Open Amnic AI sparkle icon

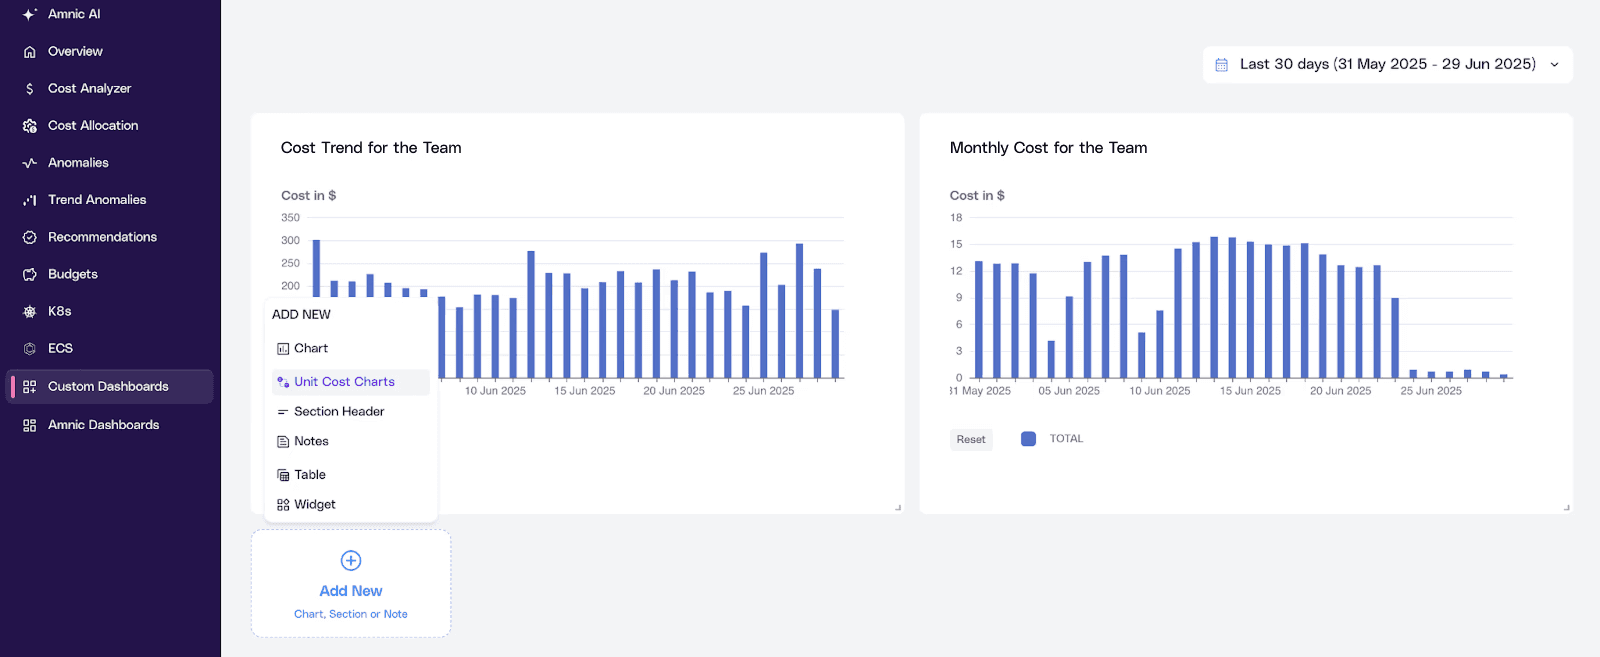(30, 14)
